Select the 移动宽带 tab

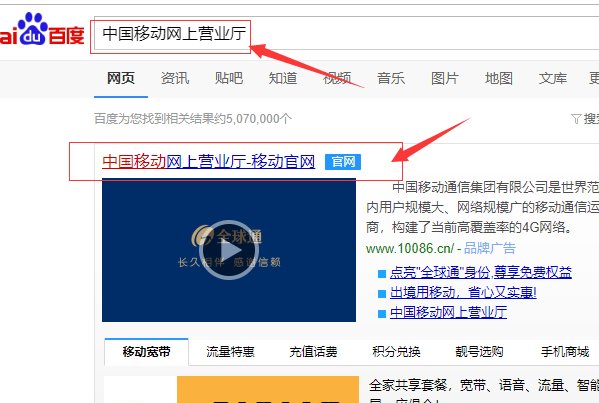[x=146, y=351]
